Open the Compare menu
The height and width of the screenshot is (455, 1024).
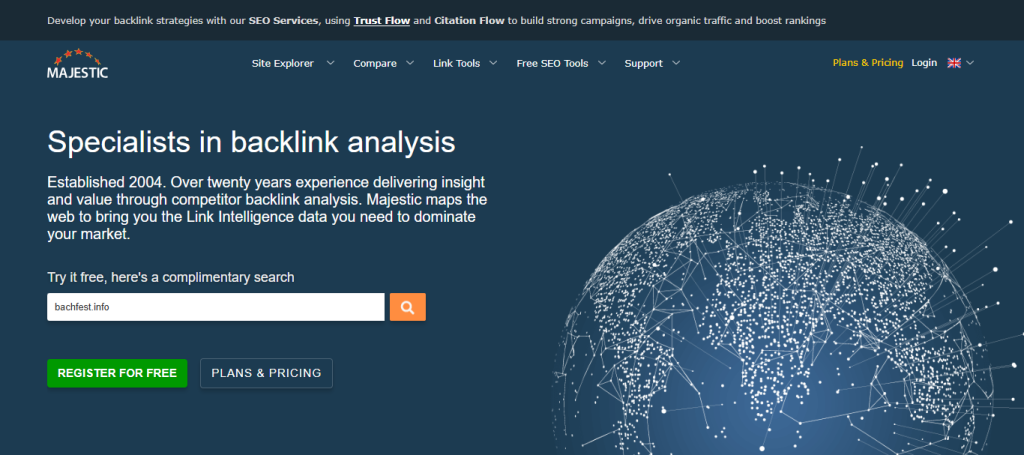pyautogui.click(x=375, y=63)
